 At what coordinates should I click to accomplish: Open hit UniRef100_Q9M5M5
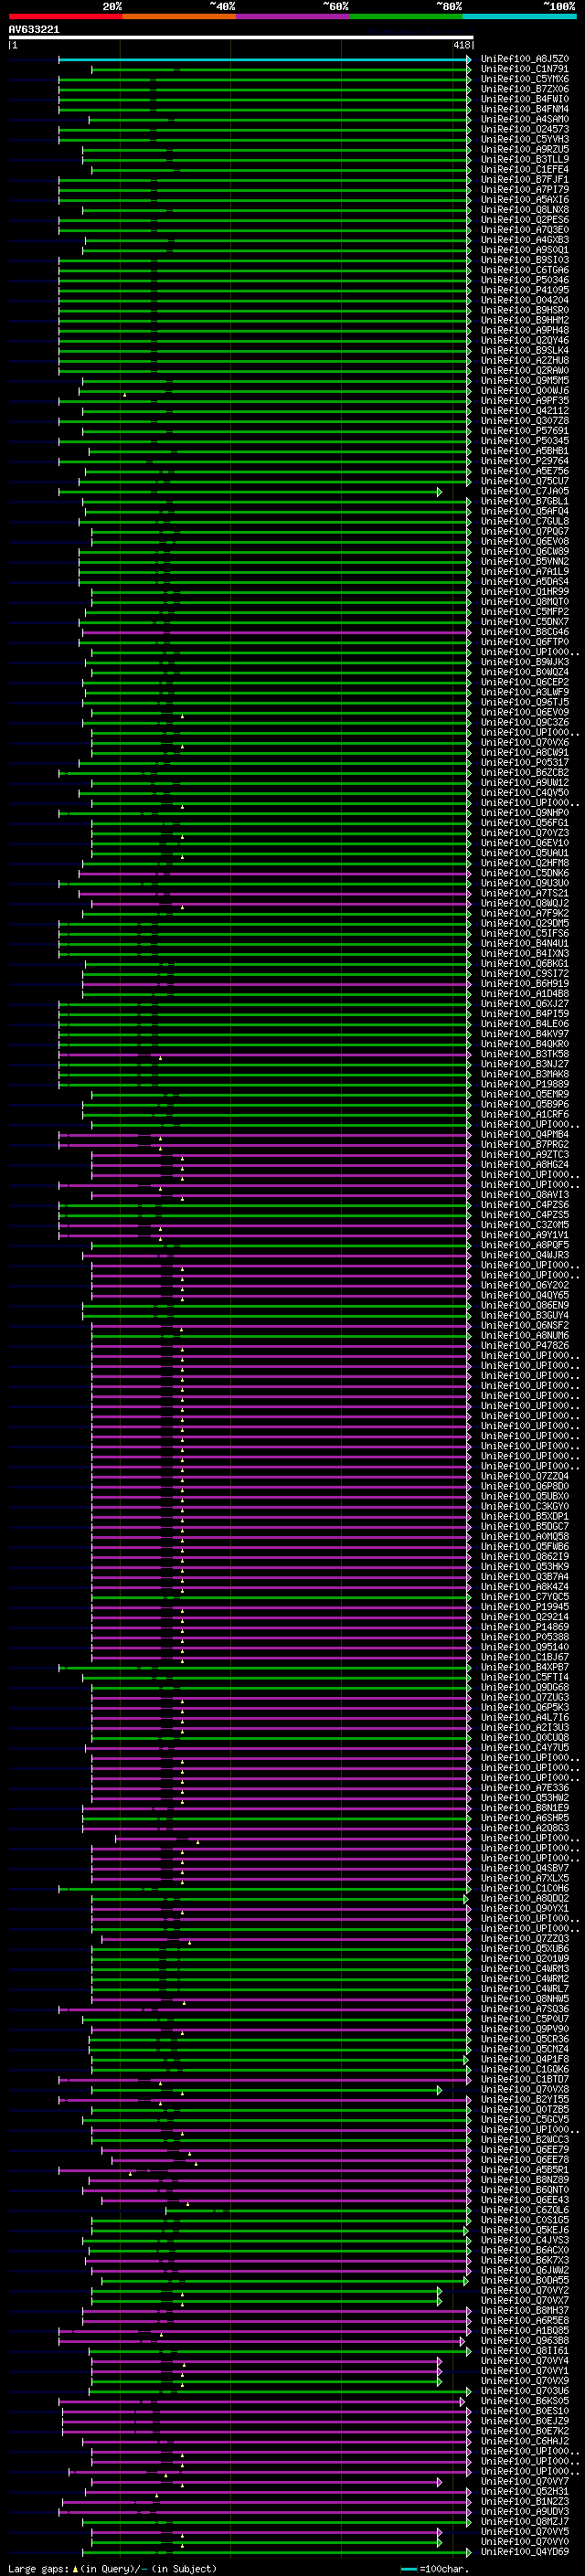coord(525,380)
